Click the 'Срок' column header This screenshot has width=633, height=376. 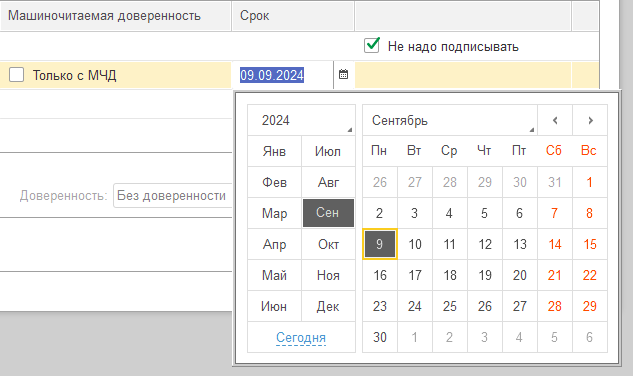pyautogui.click(x=293, y=16)
